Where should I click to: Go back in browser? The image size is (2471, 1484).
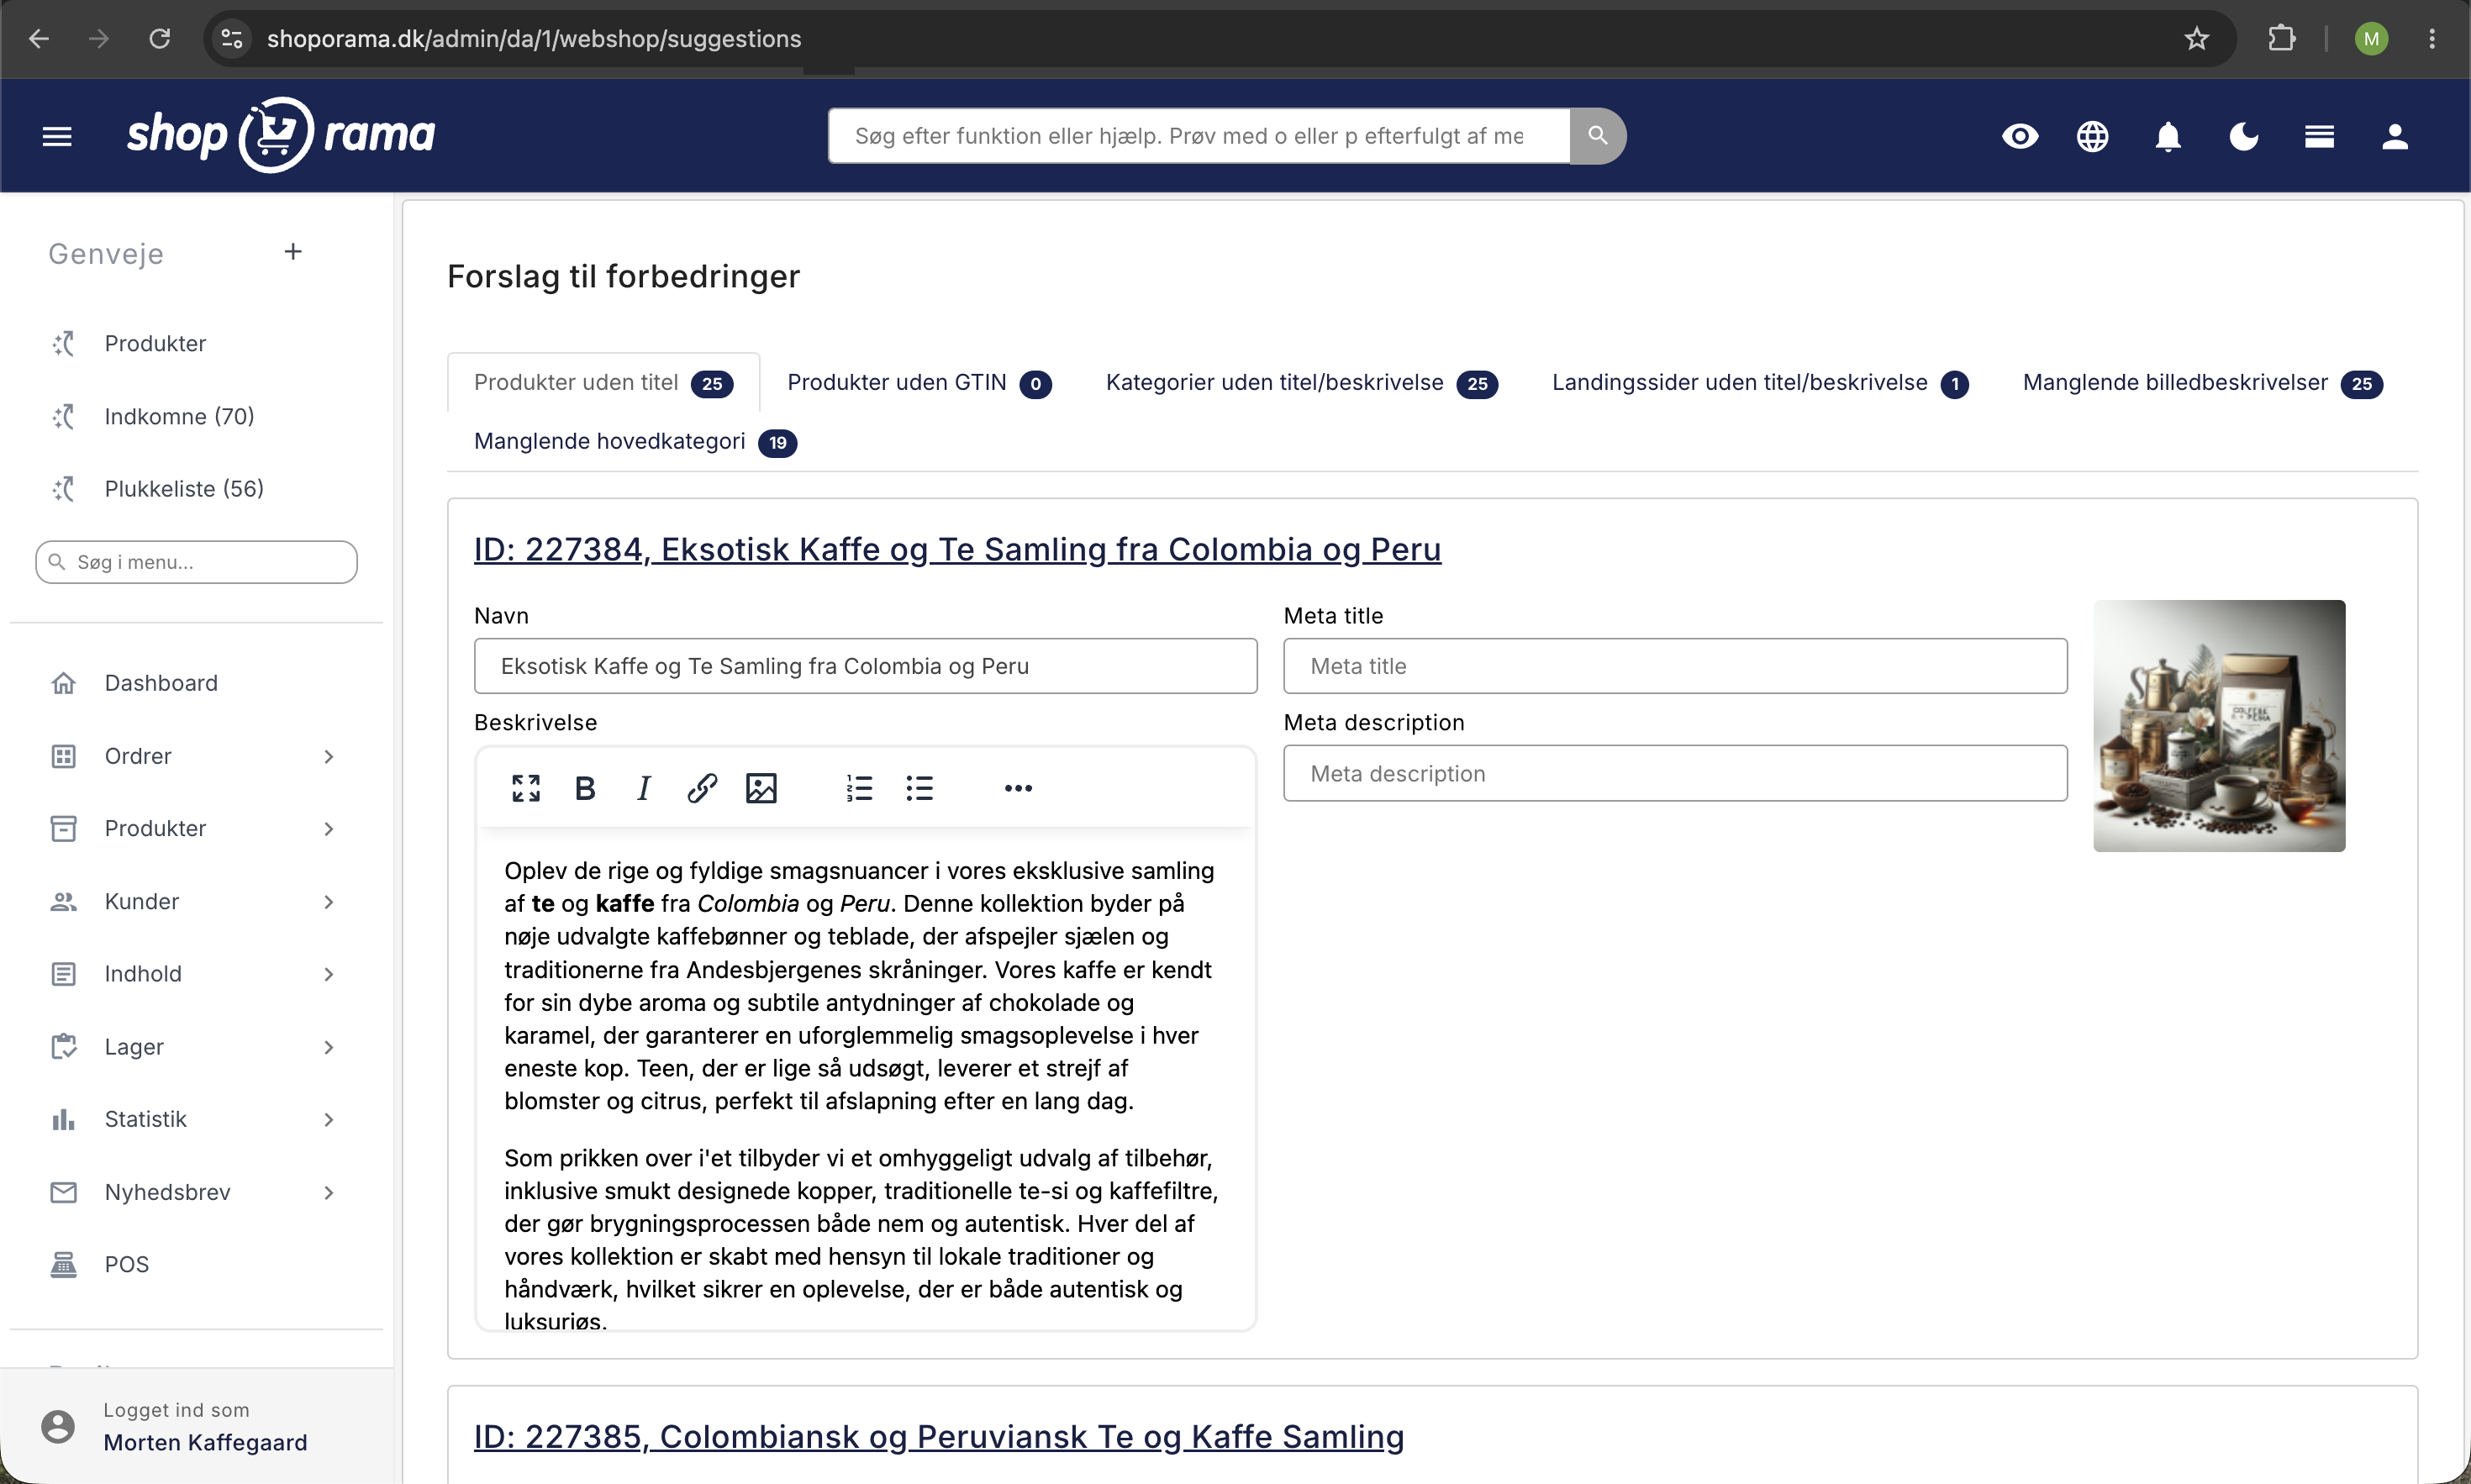(39, 39)
